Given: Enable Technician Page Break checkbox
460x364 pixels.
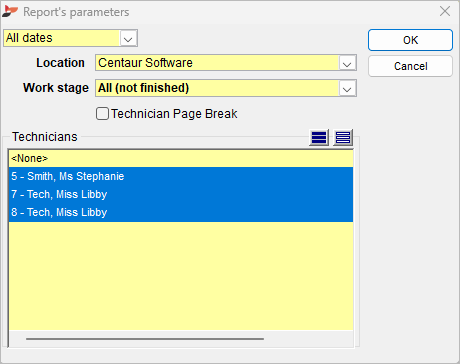Looking at the screenshot, I should click(102, 114).
